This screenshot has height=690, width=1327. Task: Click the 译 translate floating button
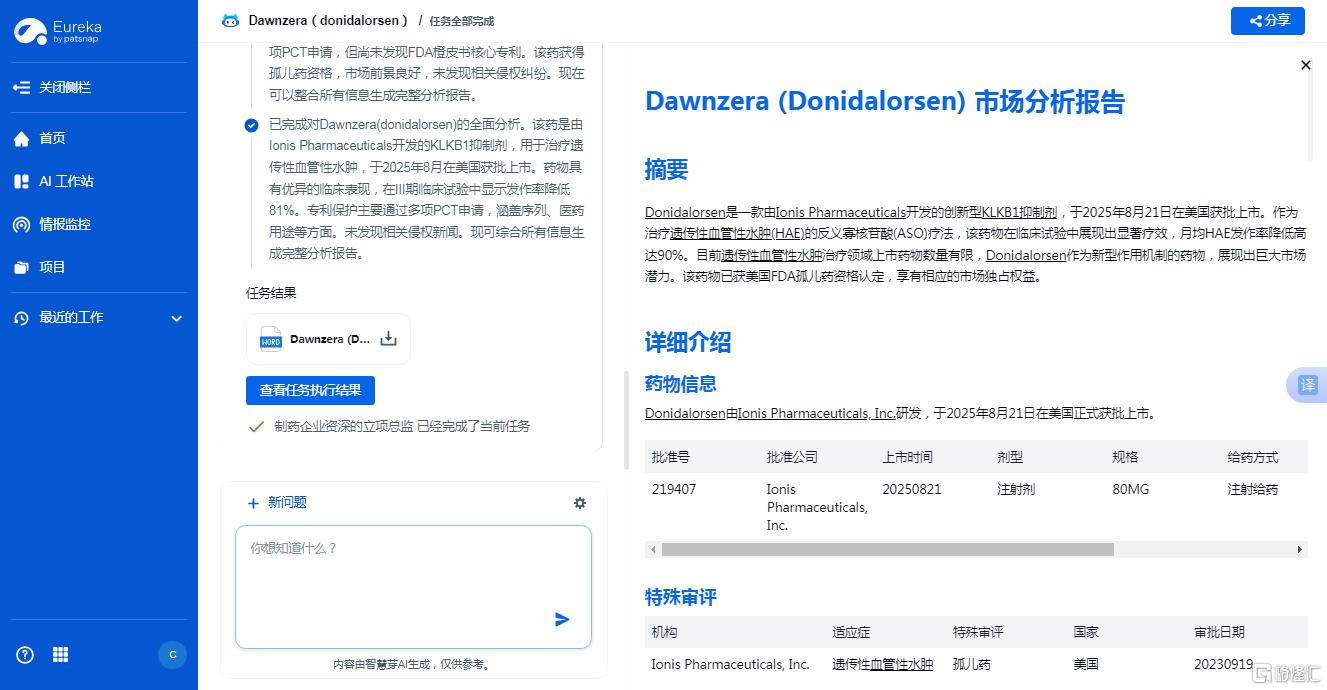tap(1307, 385)
